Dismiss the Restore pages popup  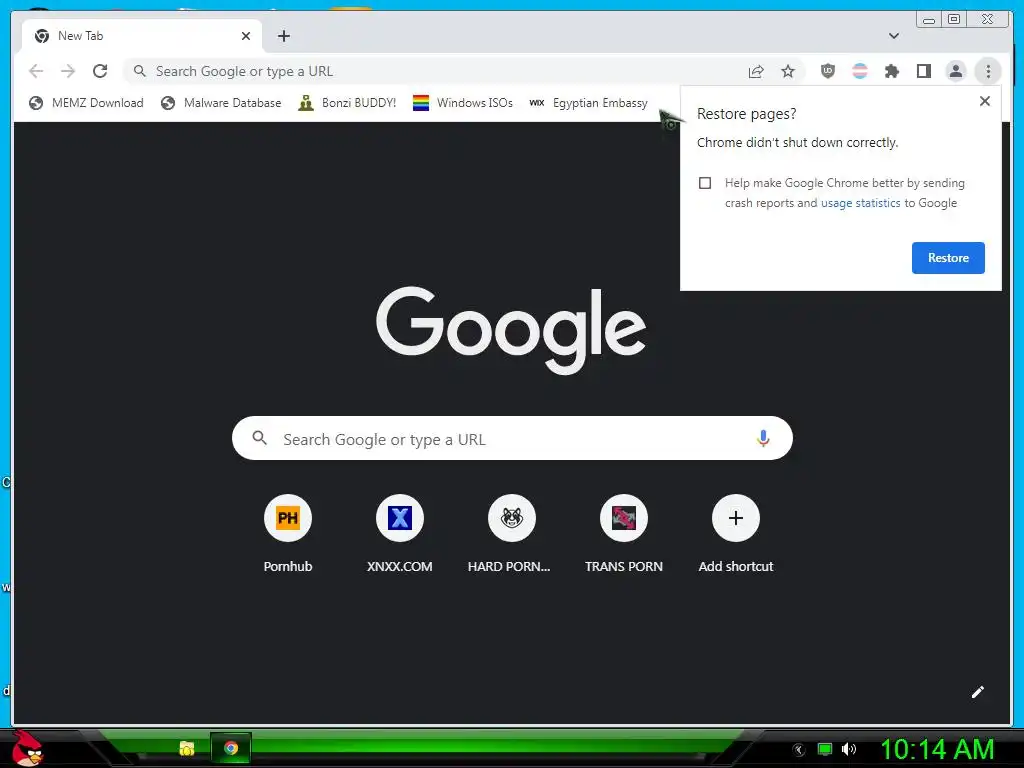coord(985,101)
